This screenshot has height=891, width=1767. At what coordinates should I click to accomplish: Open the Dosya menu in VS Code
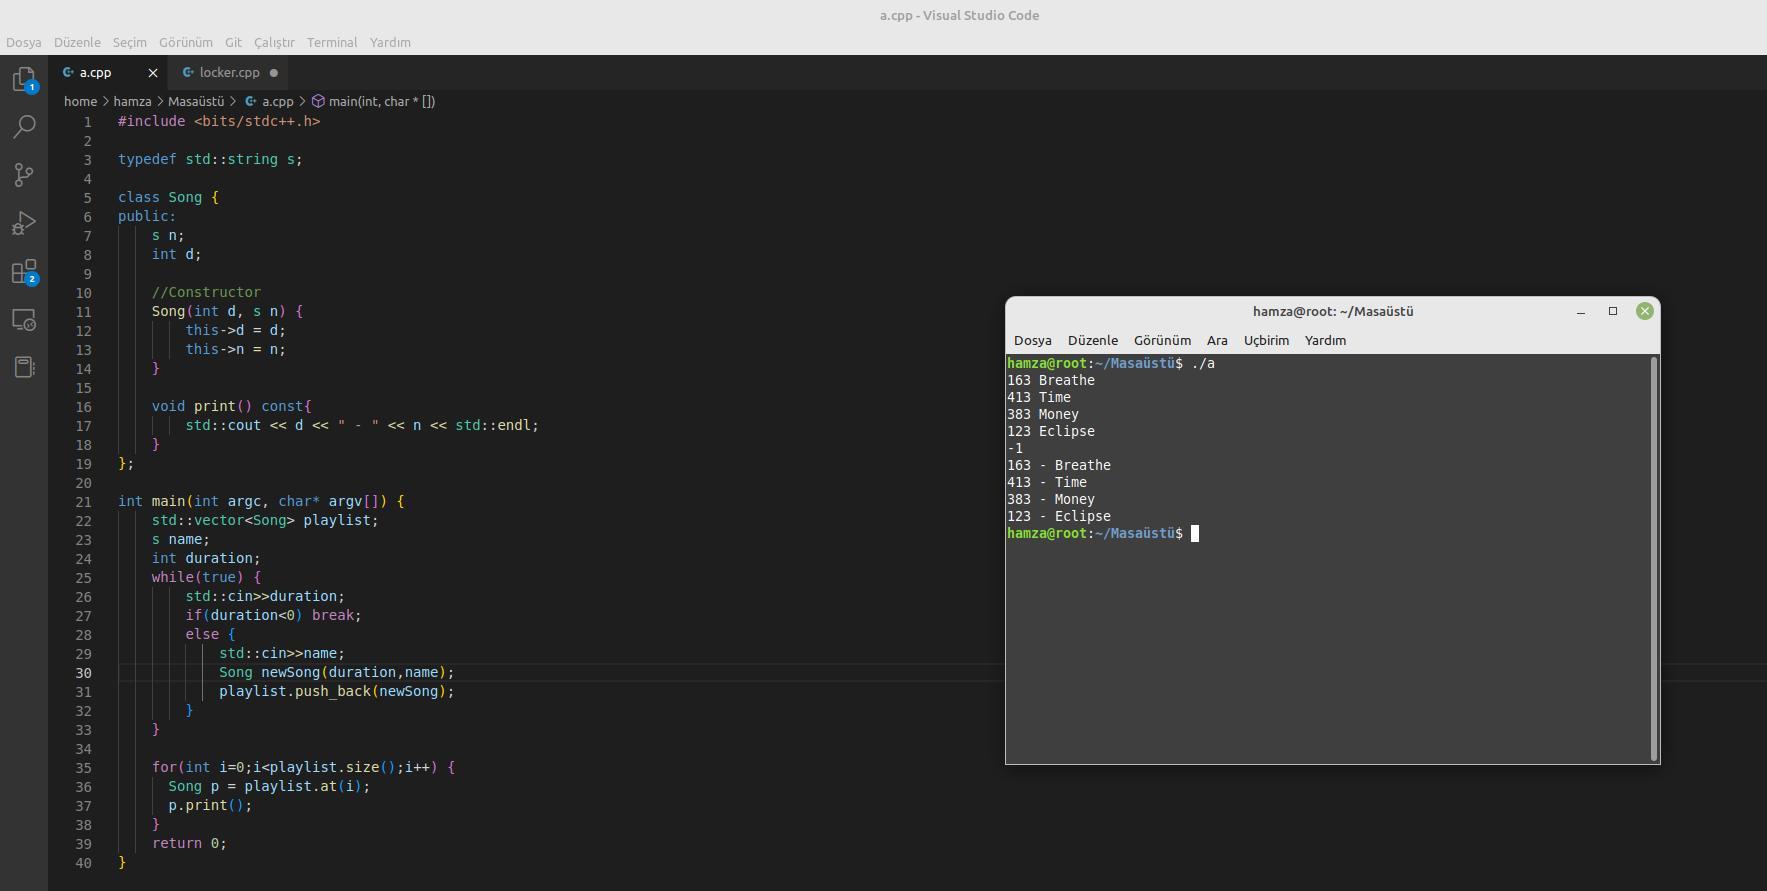tap(24, 42)
